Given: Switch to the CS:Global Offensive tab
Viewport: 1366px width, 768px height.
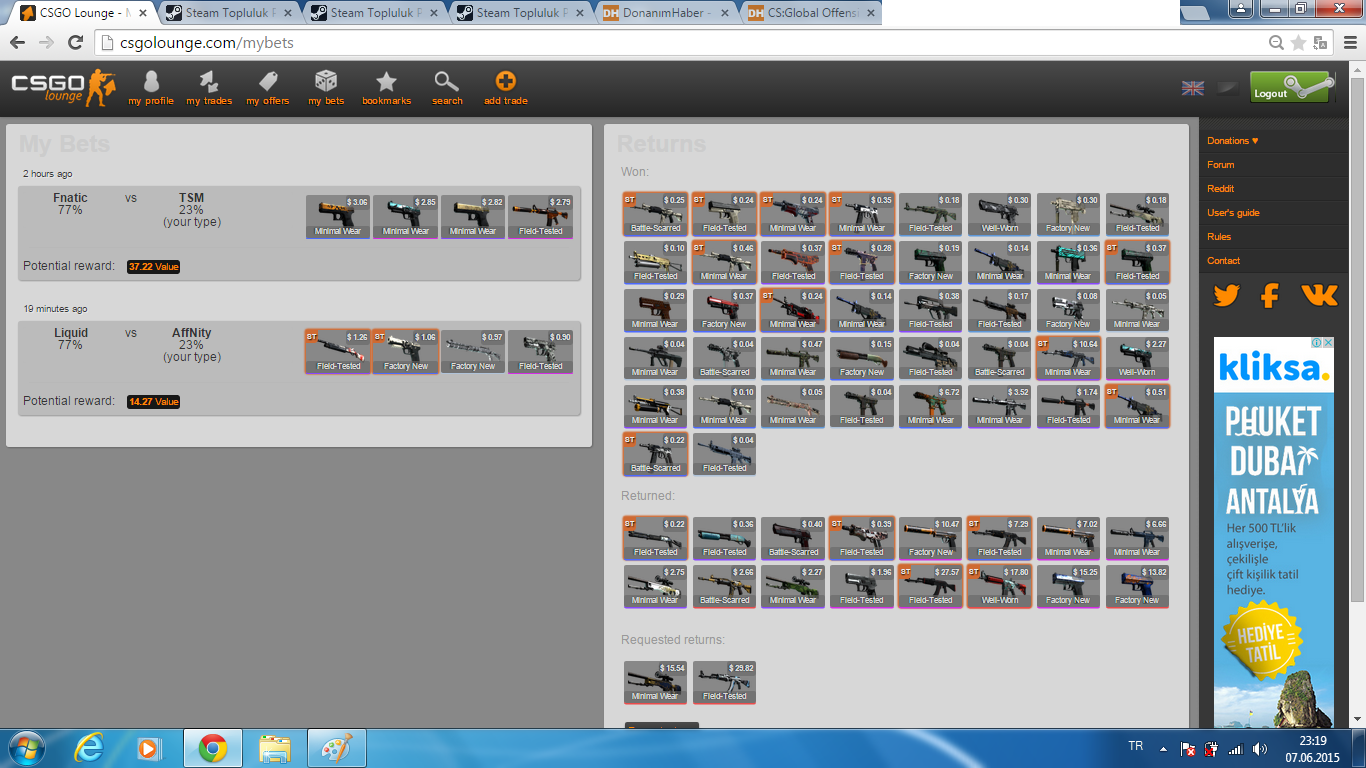Looking at the screenshot, I should click(812, 13).
